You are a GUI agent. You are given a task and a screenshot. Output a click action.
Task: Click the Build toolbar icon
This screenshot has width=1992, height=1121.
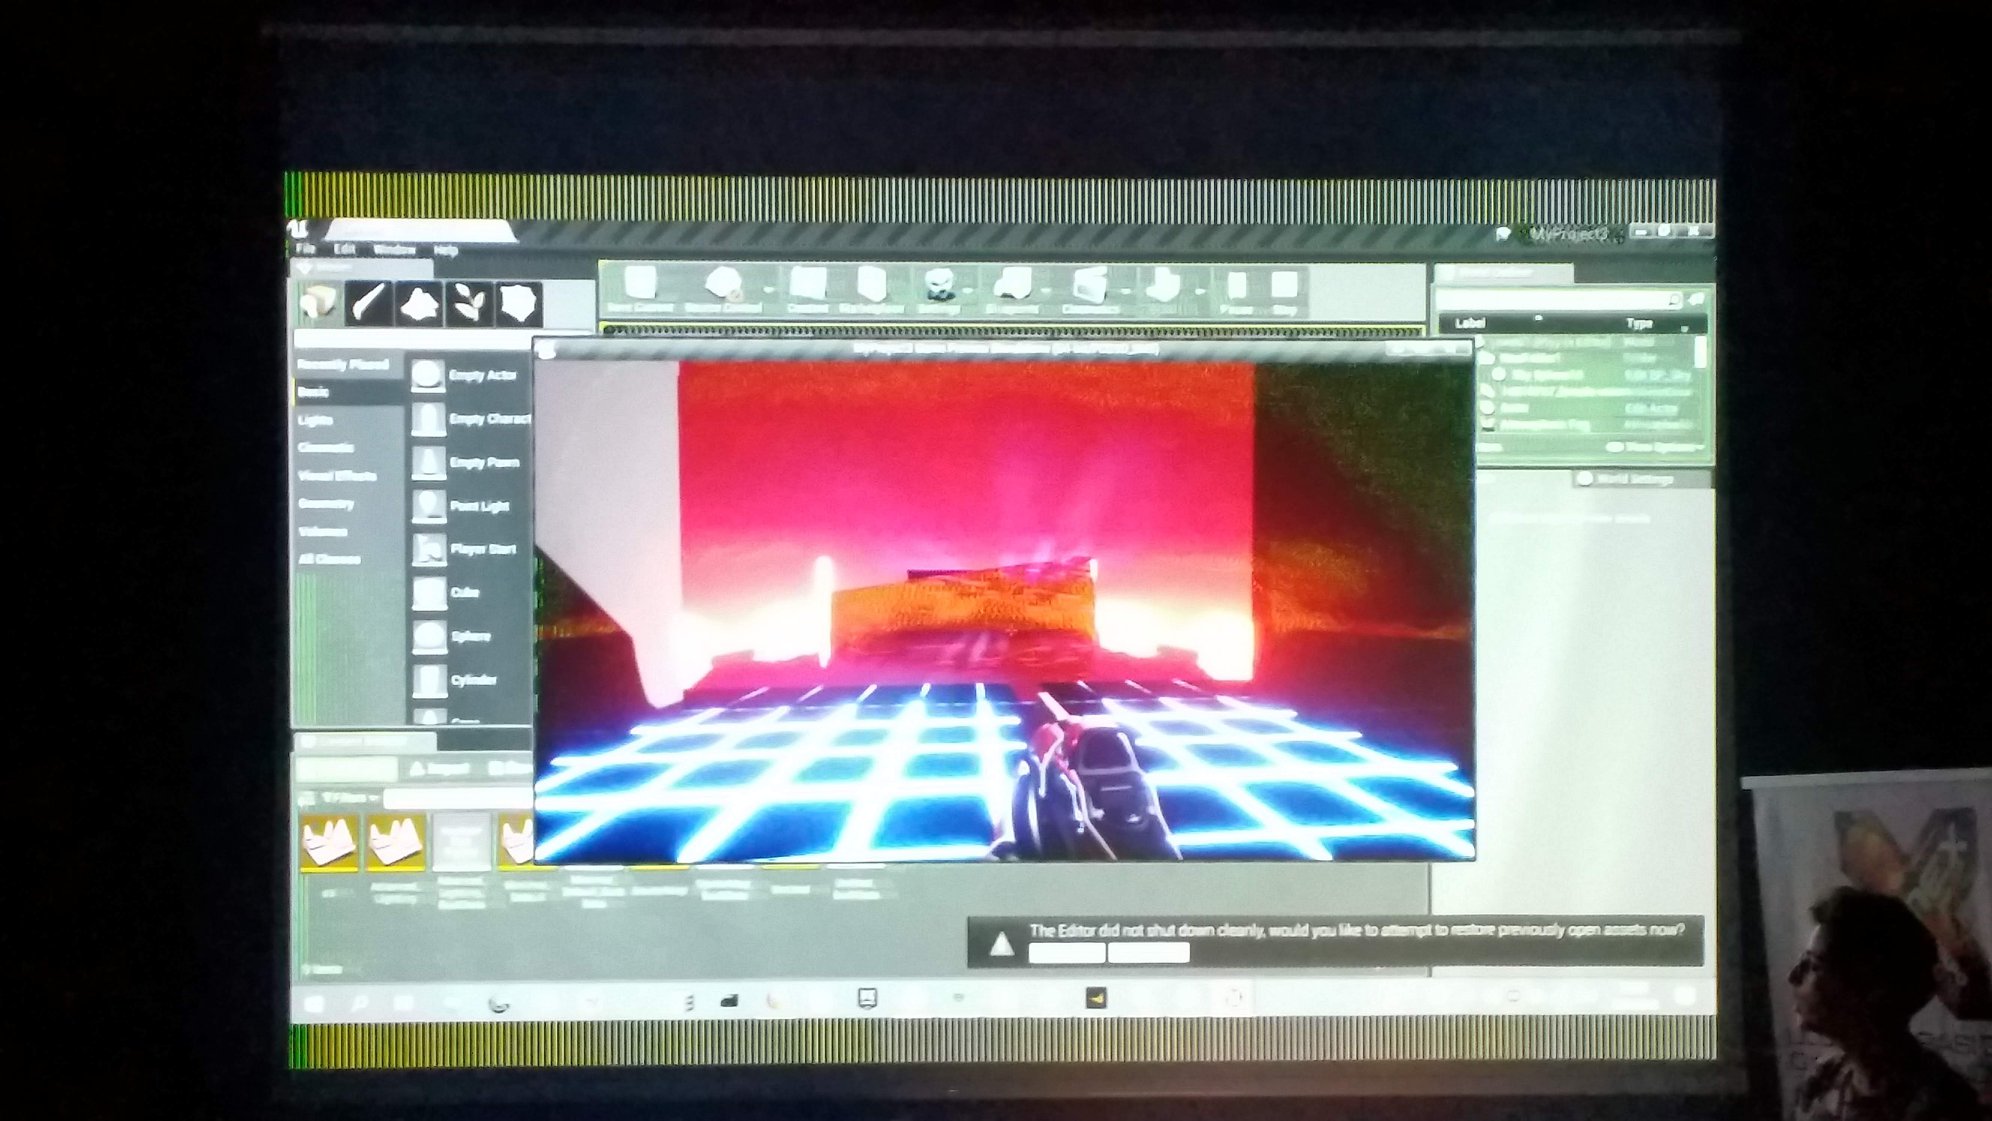pos(1163,285)
